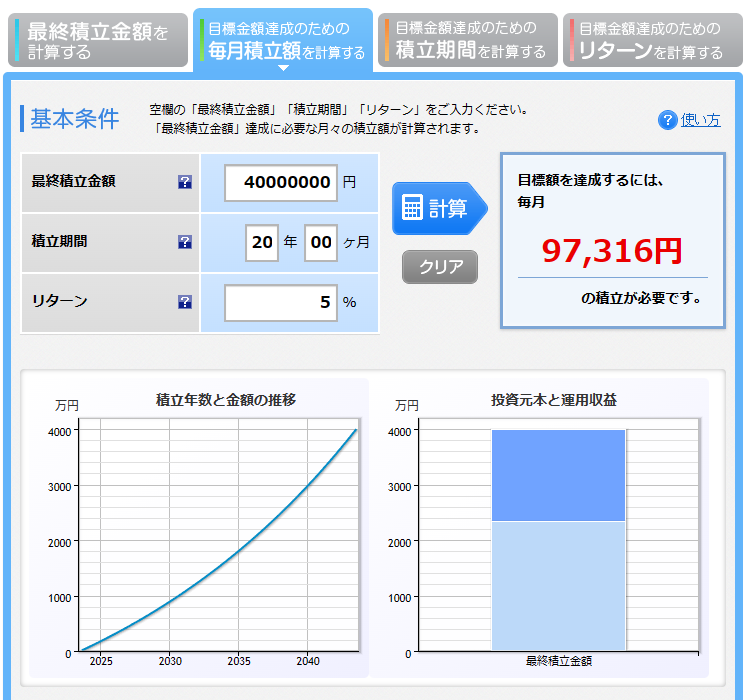The width and height of the screenshot is (743, 700).
Task: Click the red 97,316円 result amount
Action: (611, 251)
